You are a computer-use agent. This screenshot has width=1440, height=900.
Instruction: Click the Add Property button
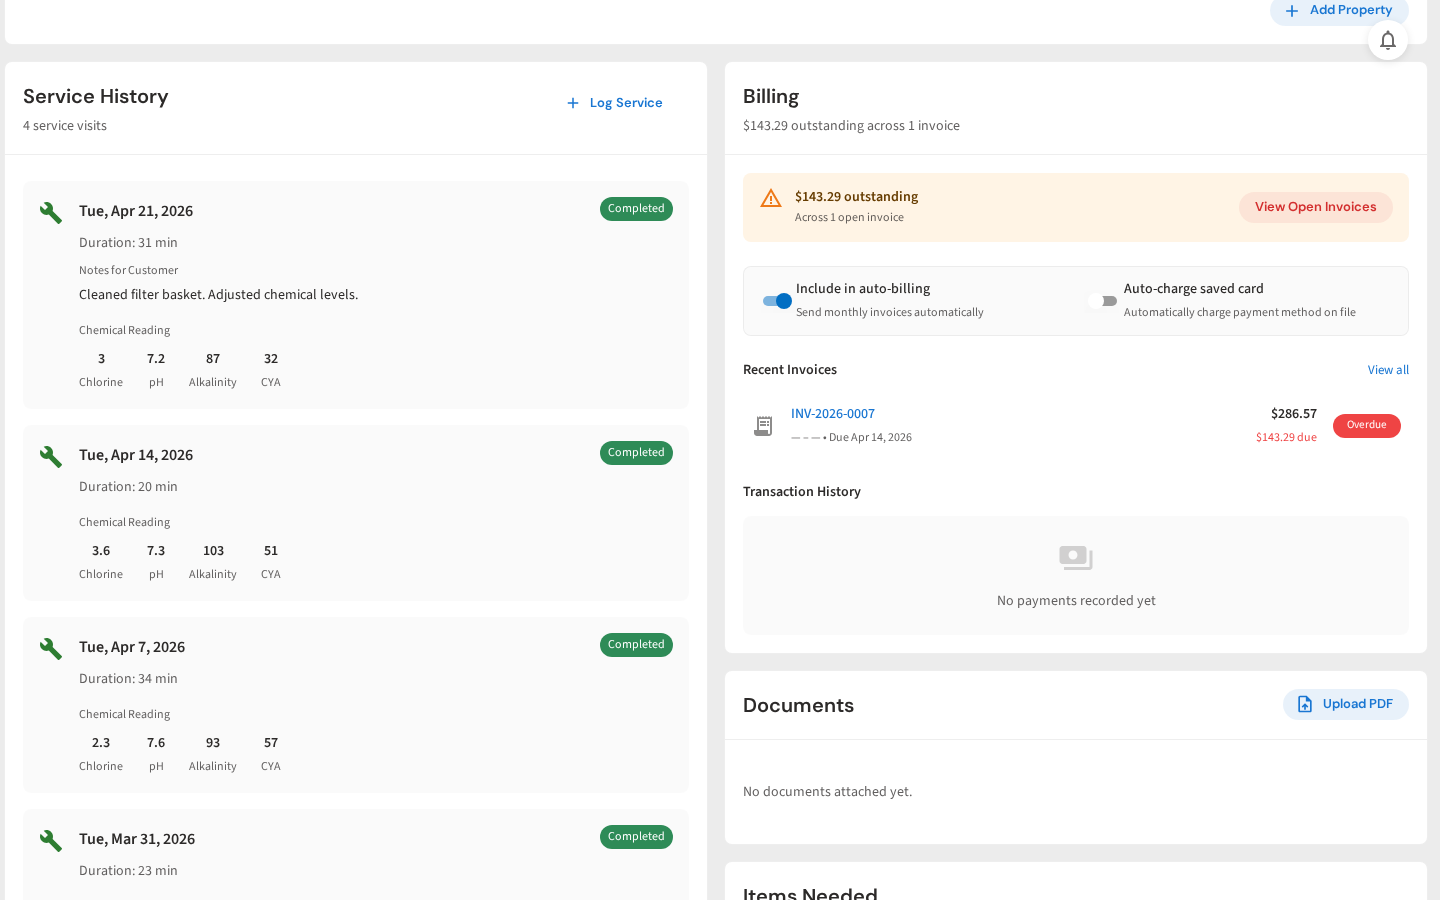pyautogui.click(x=1339, y=11)
